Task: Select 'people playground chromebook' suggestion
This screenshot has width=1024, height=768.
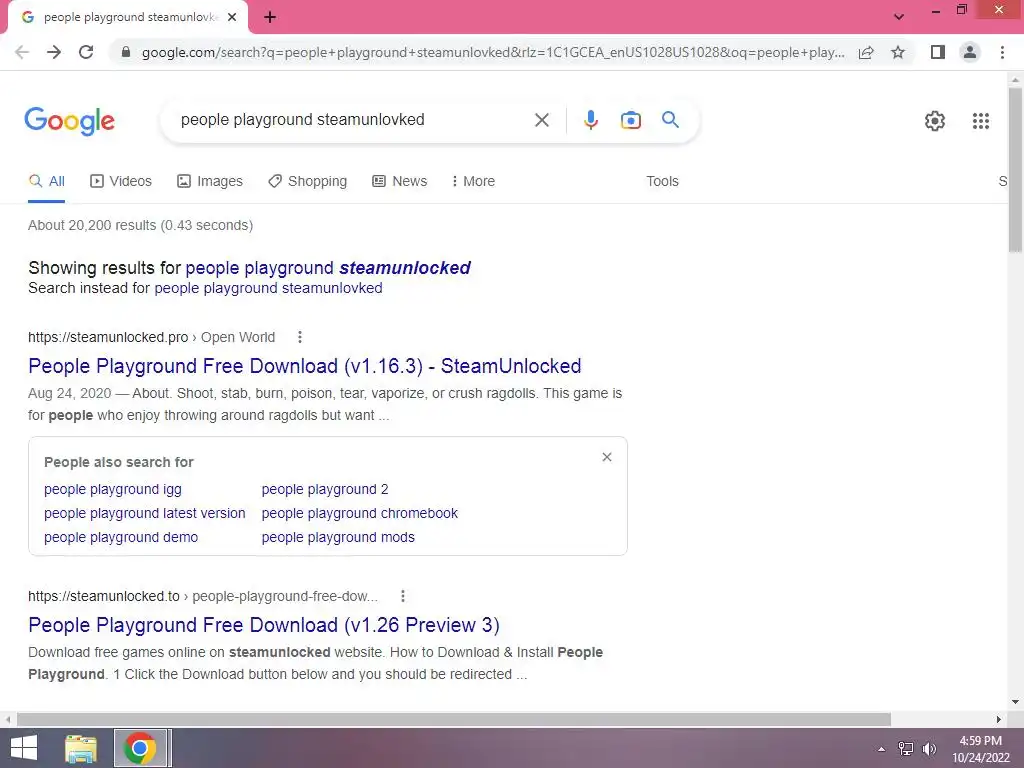Action: [360, 513]
